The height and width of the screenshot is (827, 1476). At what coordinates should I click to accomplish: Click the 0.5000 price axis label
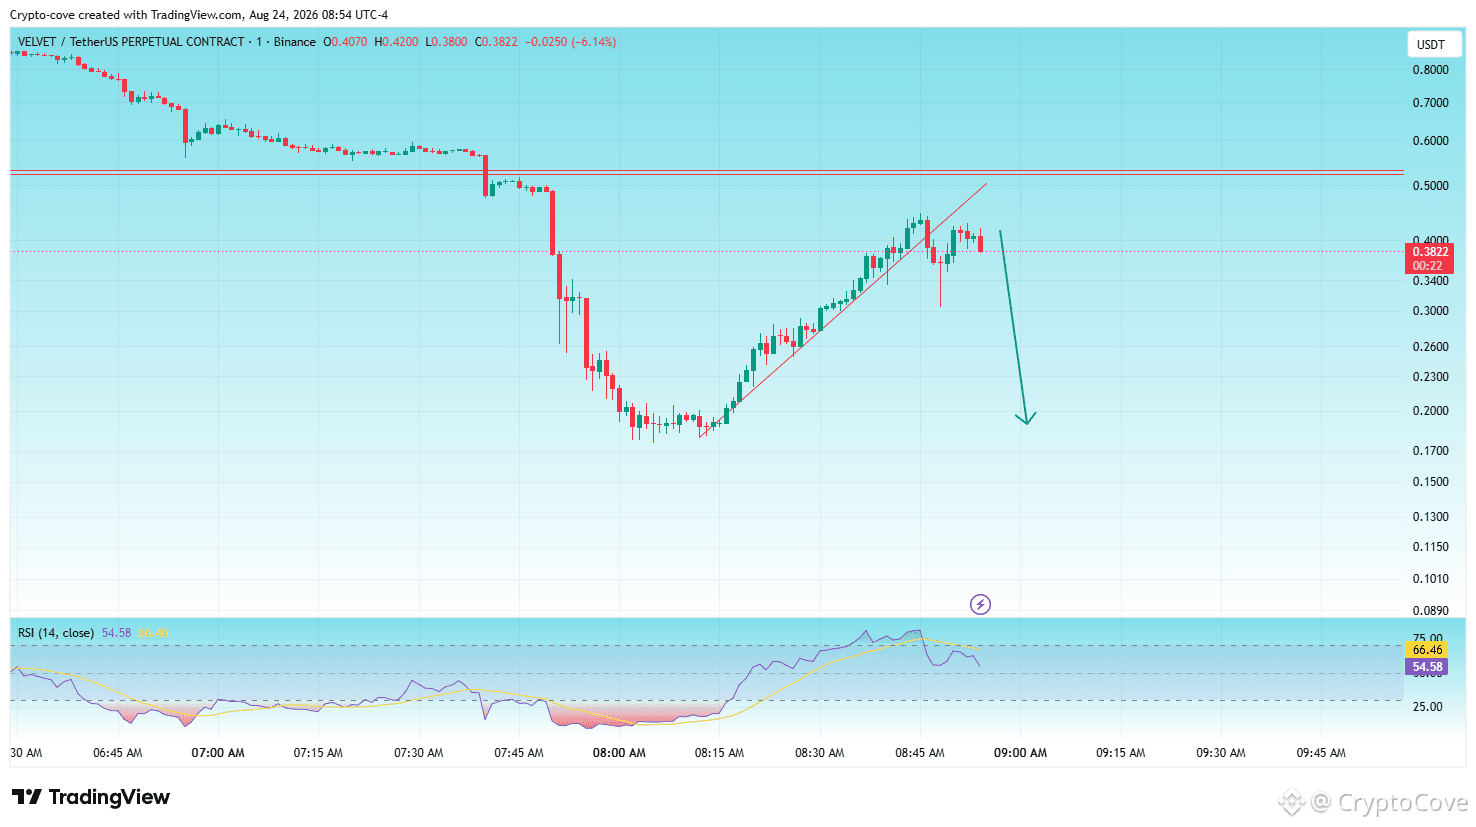point(1430,186)
